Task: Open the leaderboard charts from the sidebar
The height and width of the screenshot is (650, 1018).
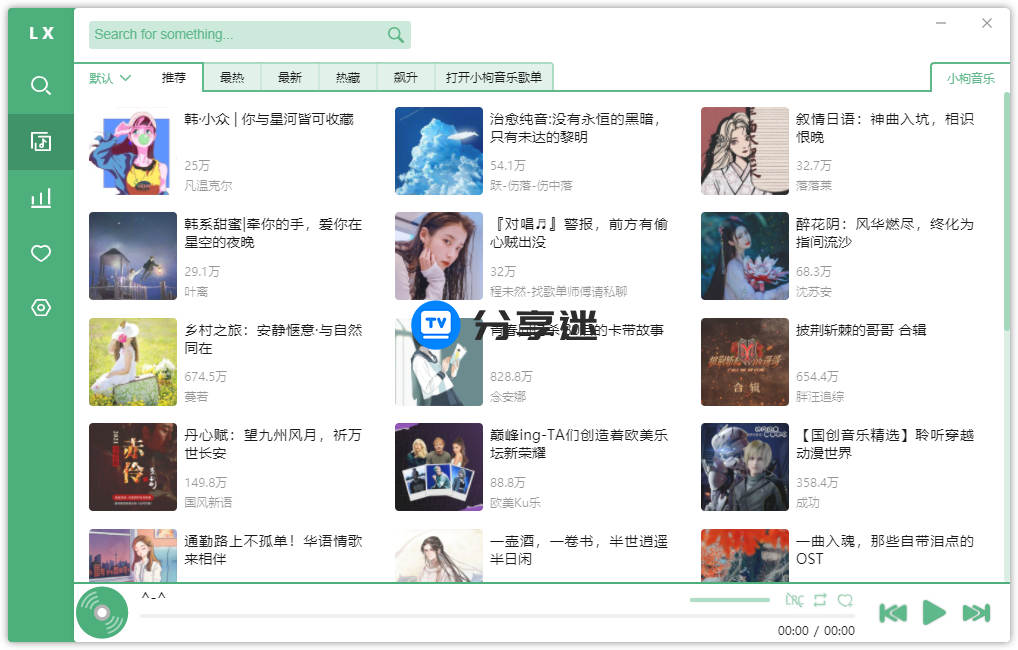Action: tap(40, 197)
